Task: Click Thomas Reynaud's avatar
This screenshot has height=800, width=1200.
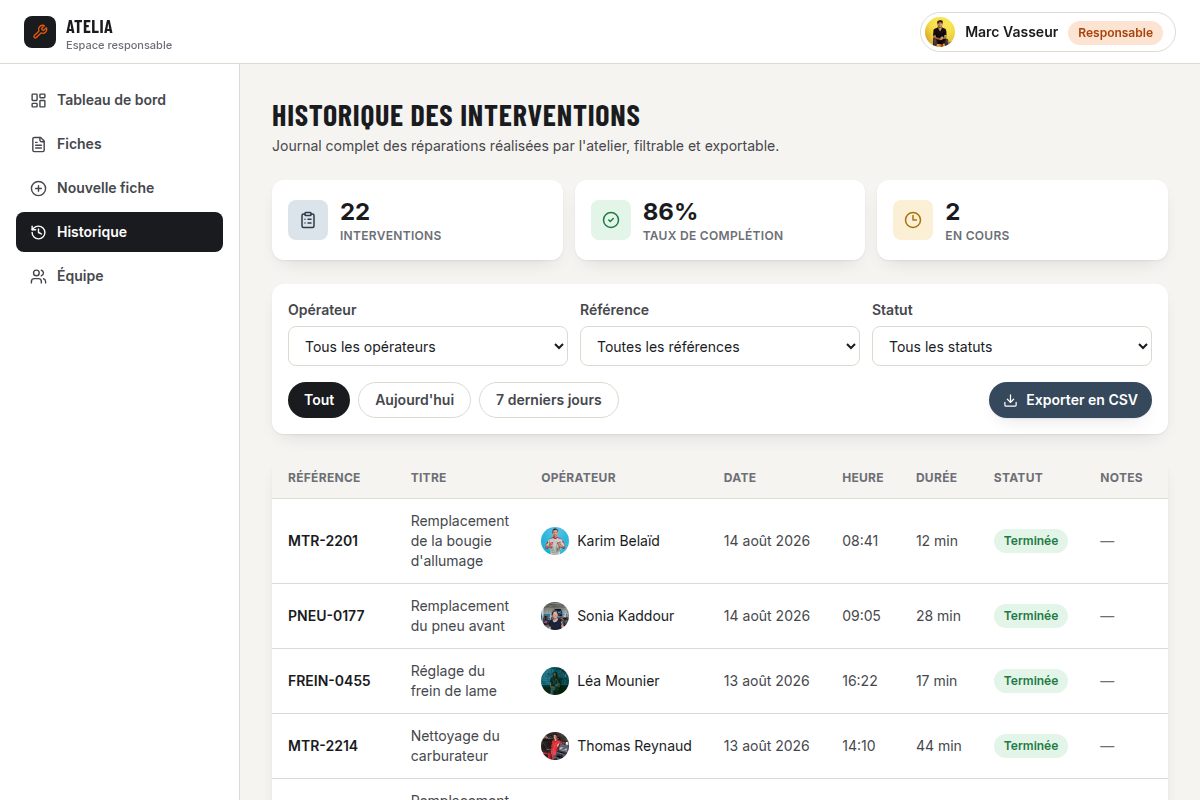Action: tap(555, 746)
